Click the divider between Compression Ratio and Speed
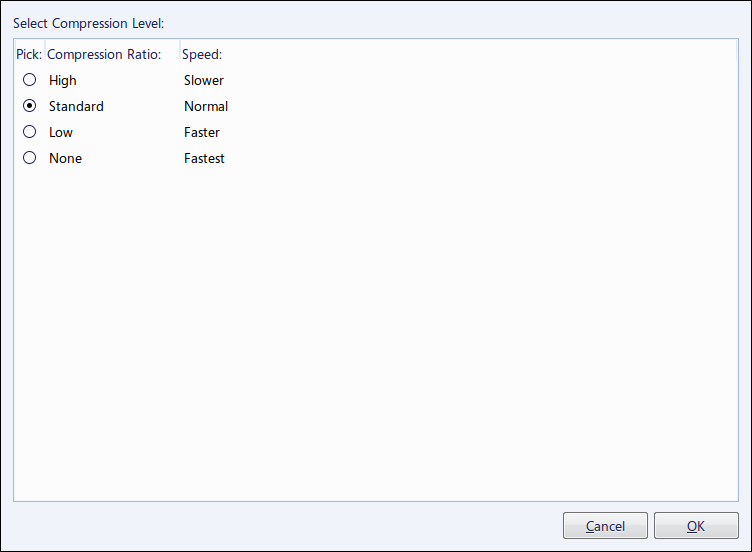The image size is (752, 552). click(180, 53)
